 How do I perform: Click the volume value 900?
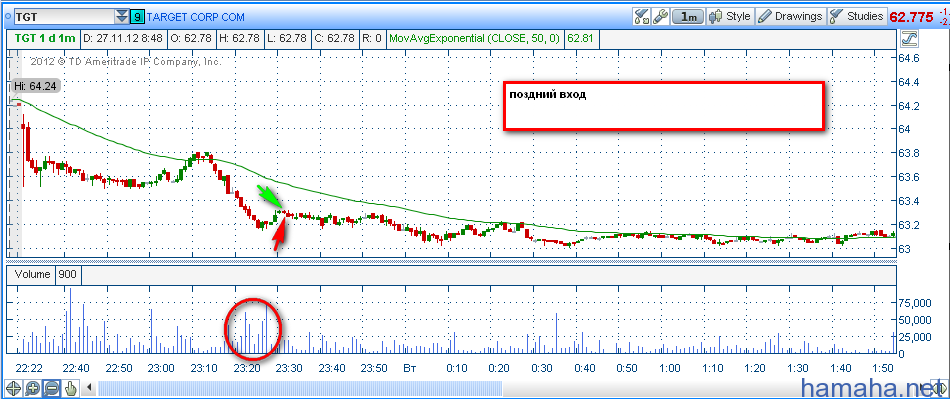(68, 274)
